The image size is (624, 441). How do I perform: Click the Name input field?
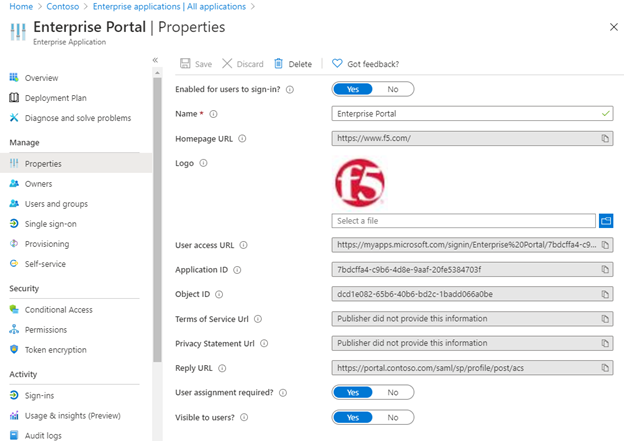tap(472, 113)
